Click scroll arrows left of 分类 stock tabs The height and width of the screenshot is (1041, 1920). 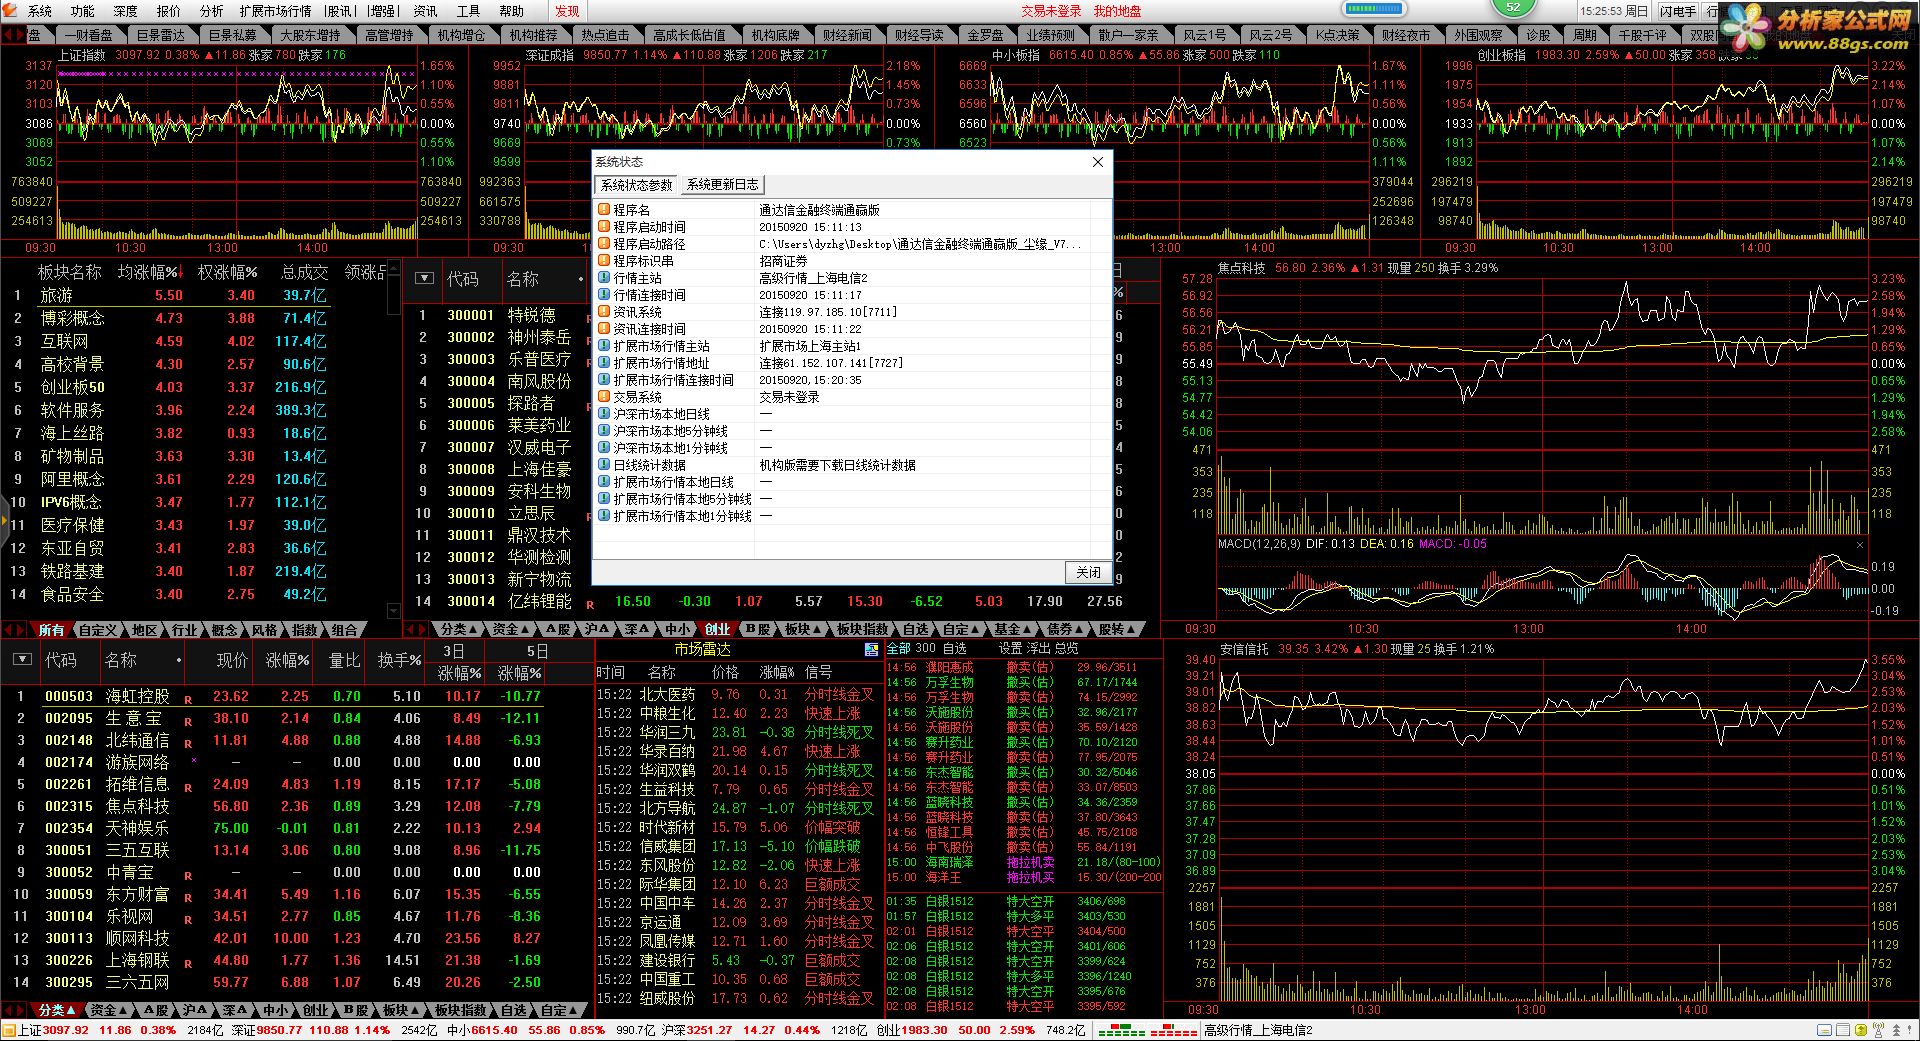coord(417,629)
